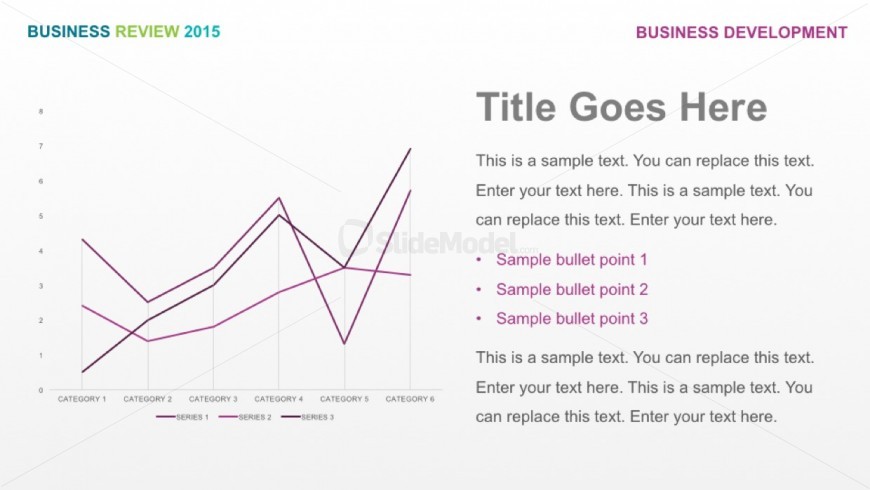Select the Business Development heading
The image size is (870, 490).
(741, 32)
